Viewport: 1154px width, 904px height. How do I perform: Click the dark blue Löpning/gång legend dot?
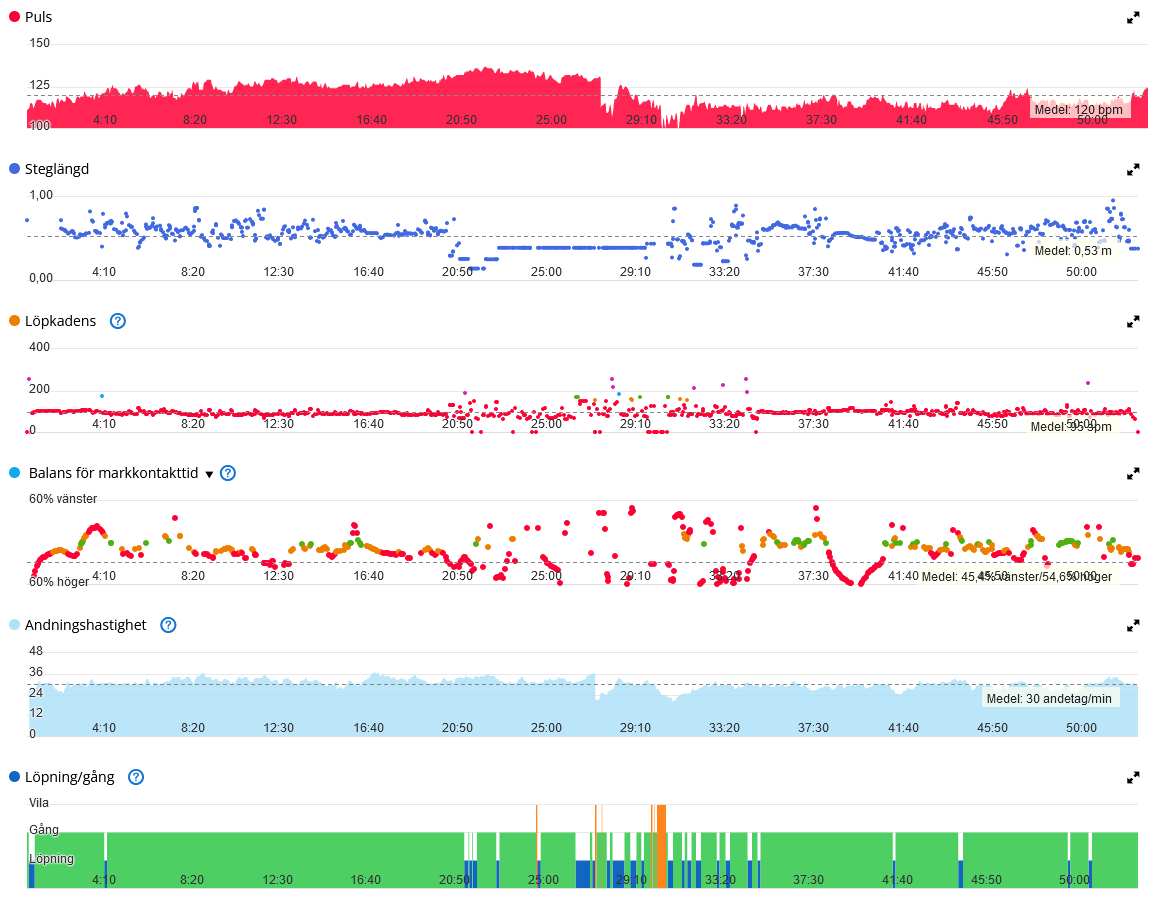pos(14,777)
